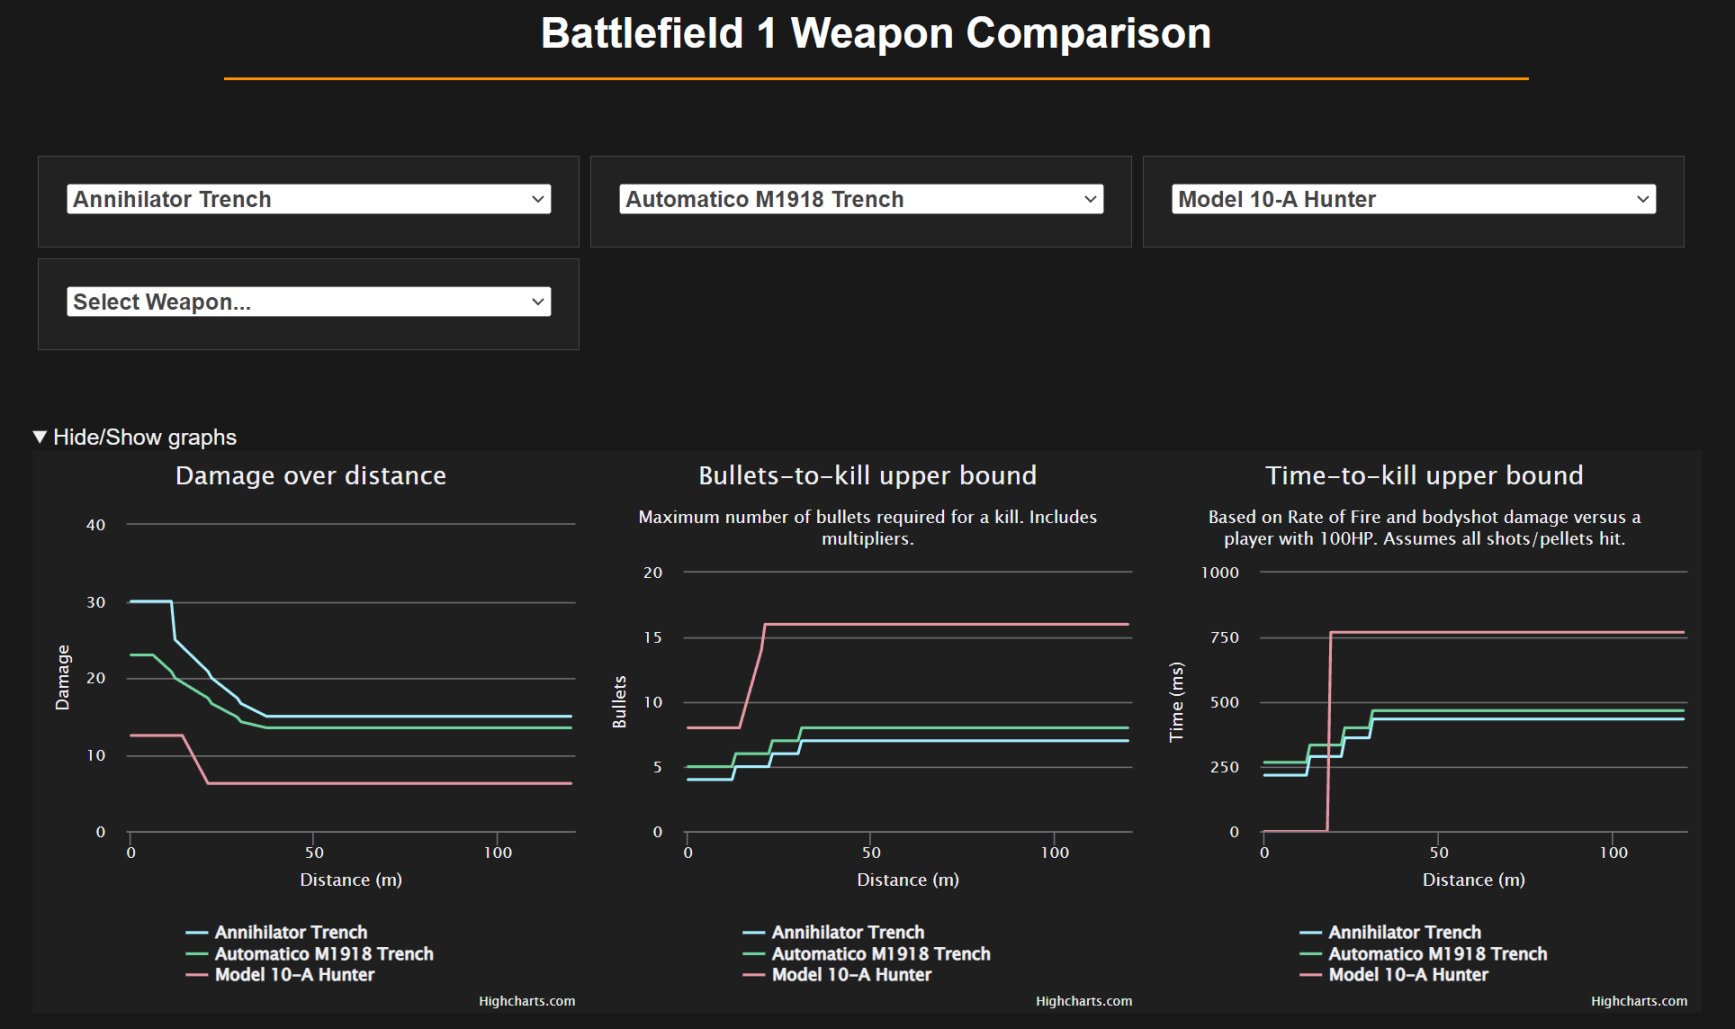Open the Automatico M1918 Trench weapon dropdown
This screenshot has height=1029, width=1735.
pyautogui.click(x=861, y=199)
